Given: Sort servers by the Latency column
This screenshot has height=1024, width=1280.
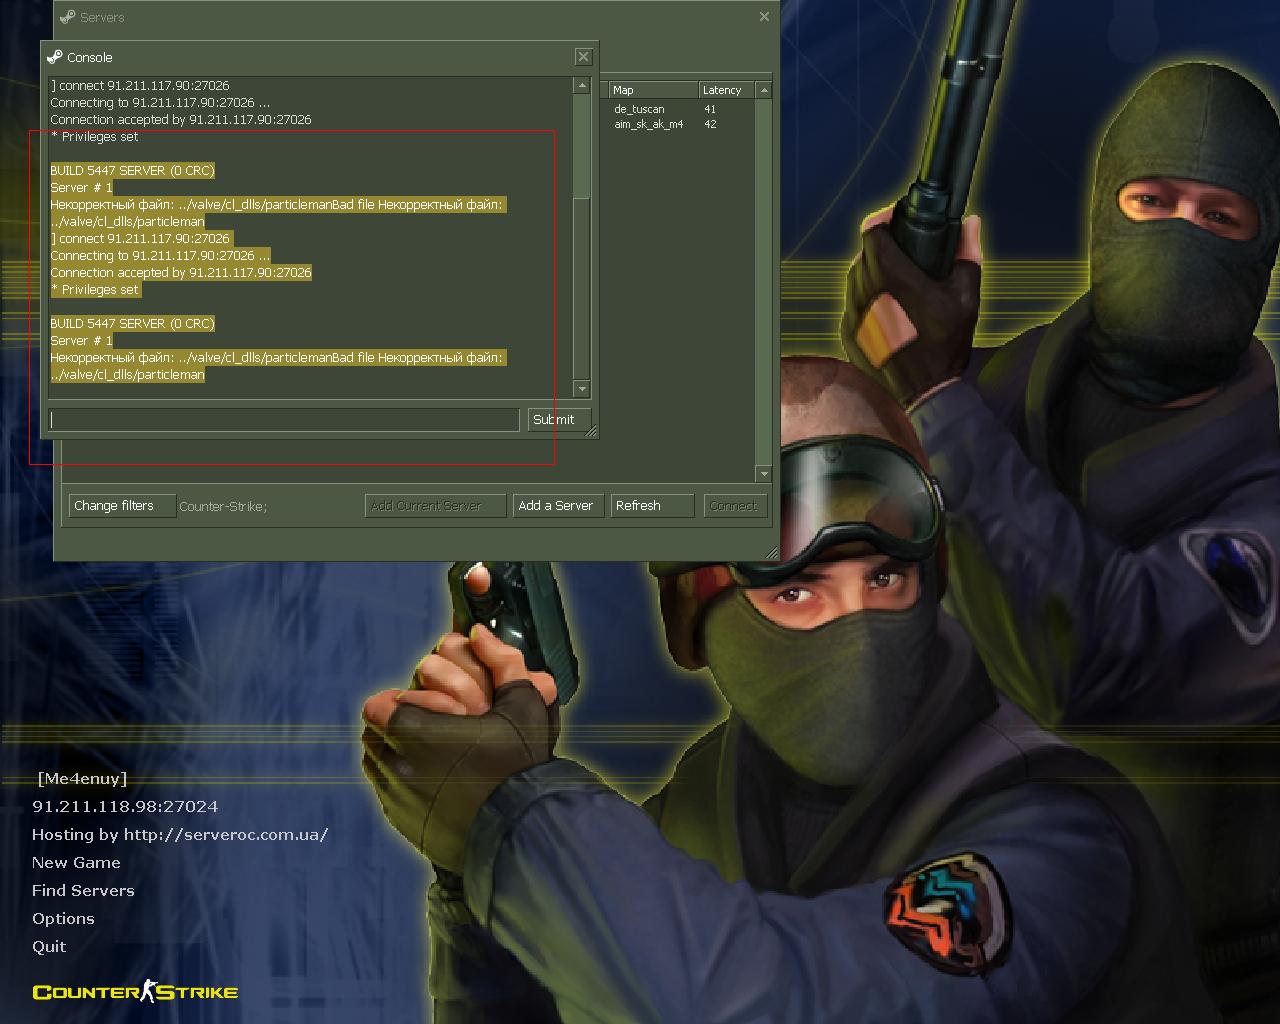Looking at the screenshot, I should coord(727,90).
